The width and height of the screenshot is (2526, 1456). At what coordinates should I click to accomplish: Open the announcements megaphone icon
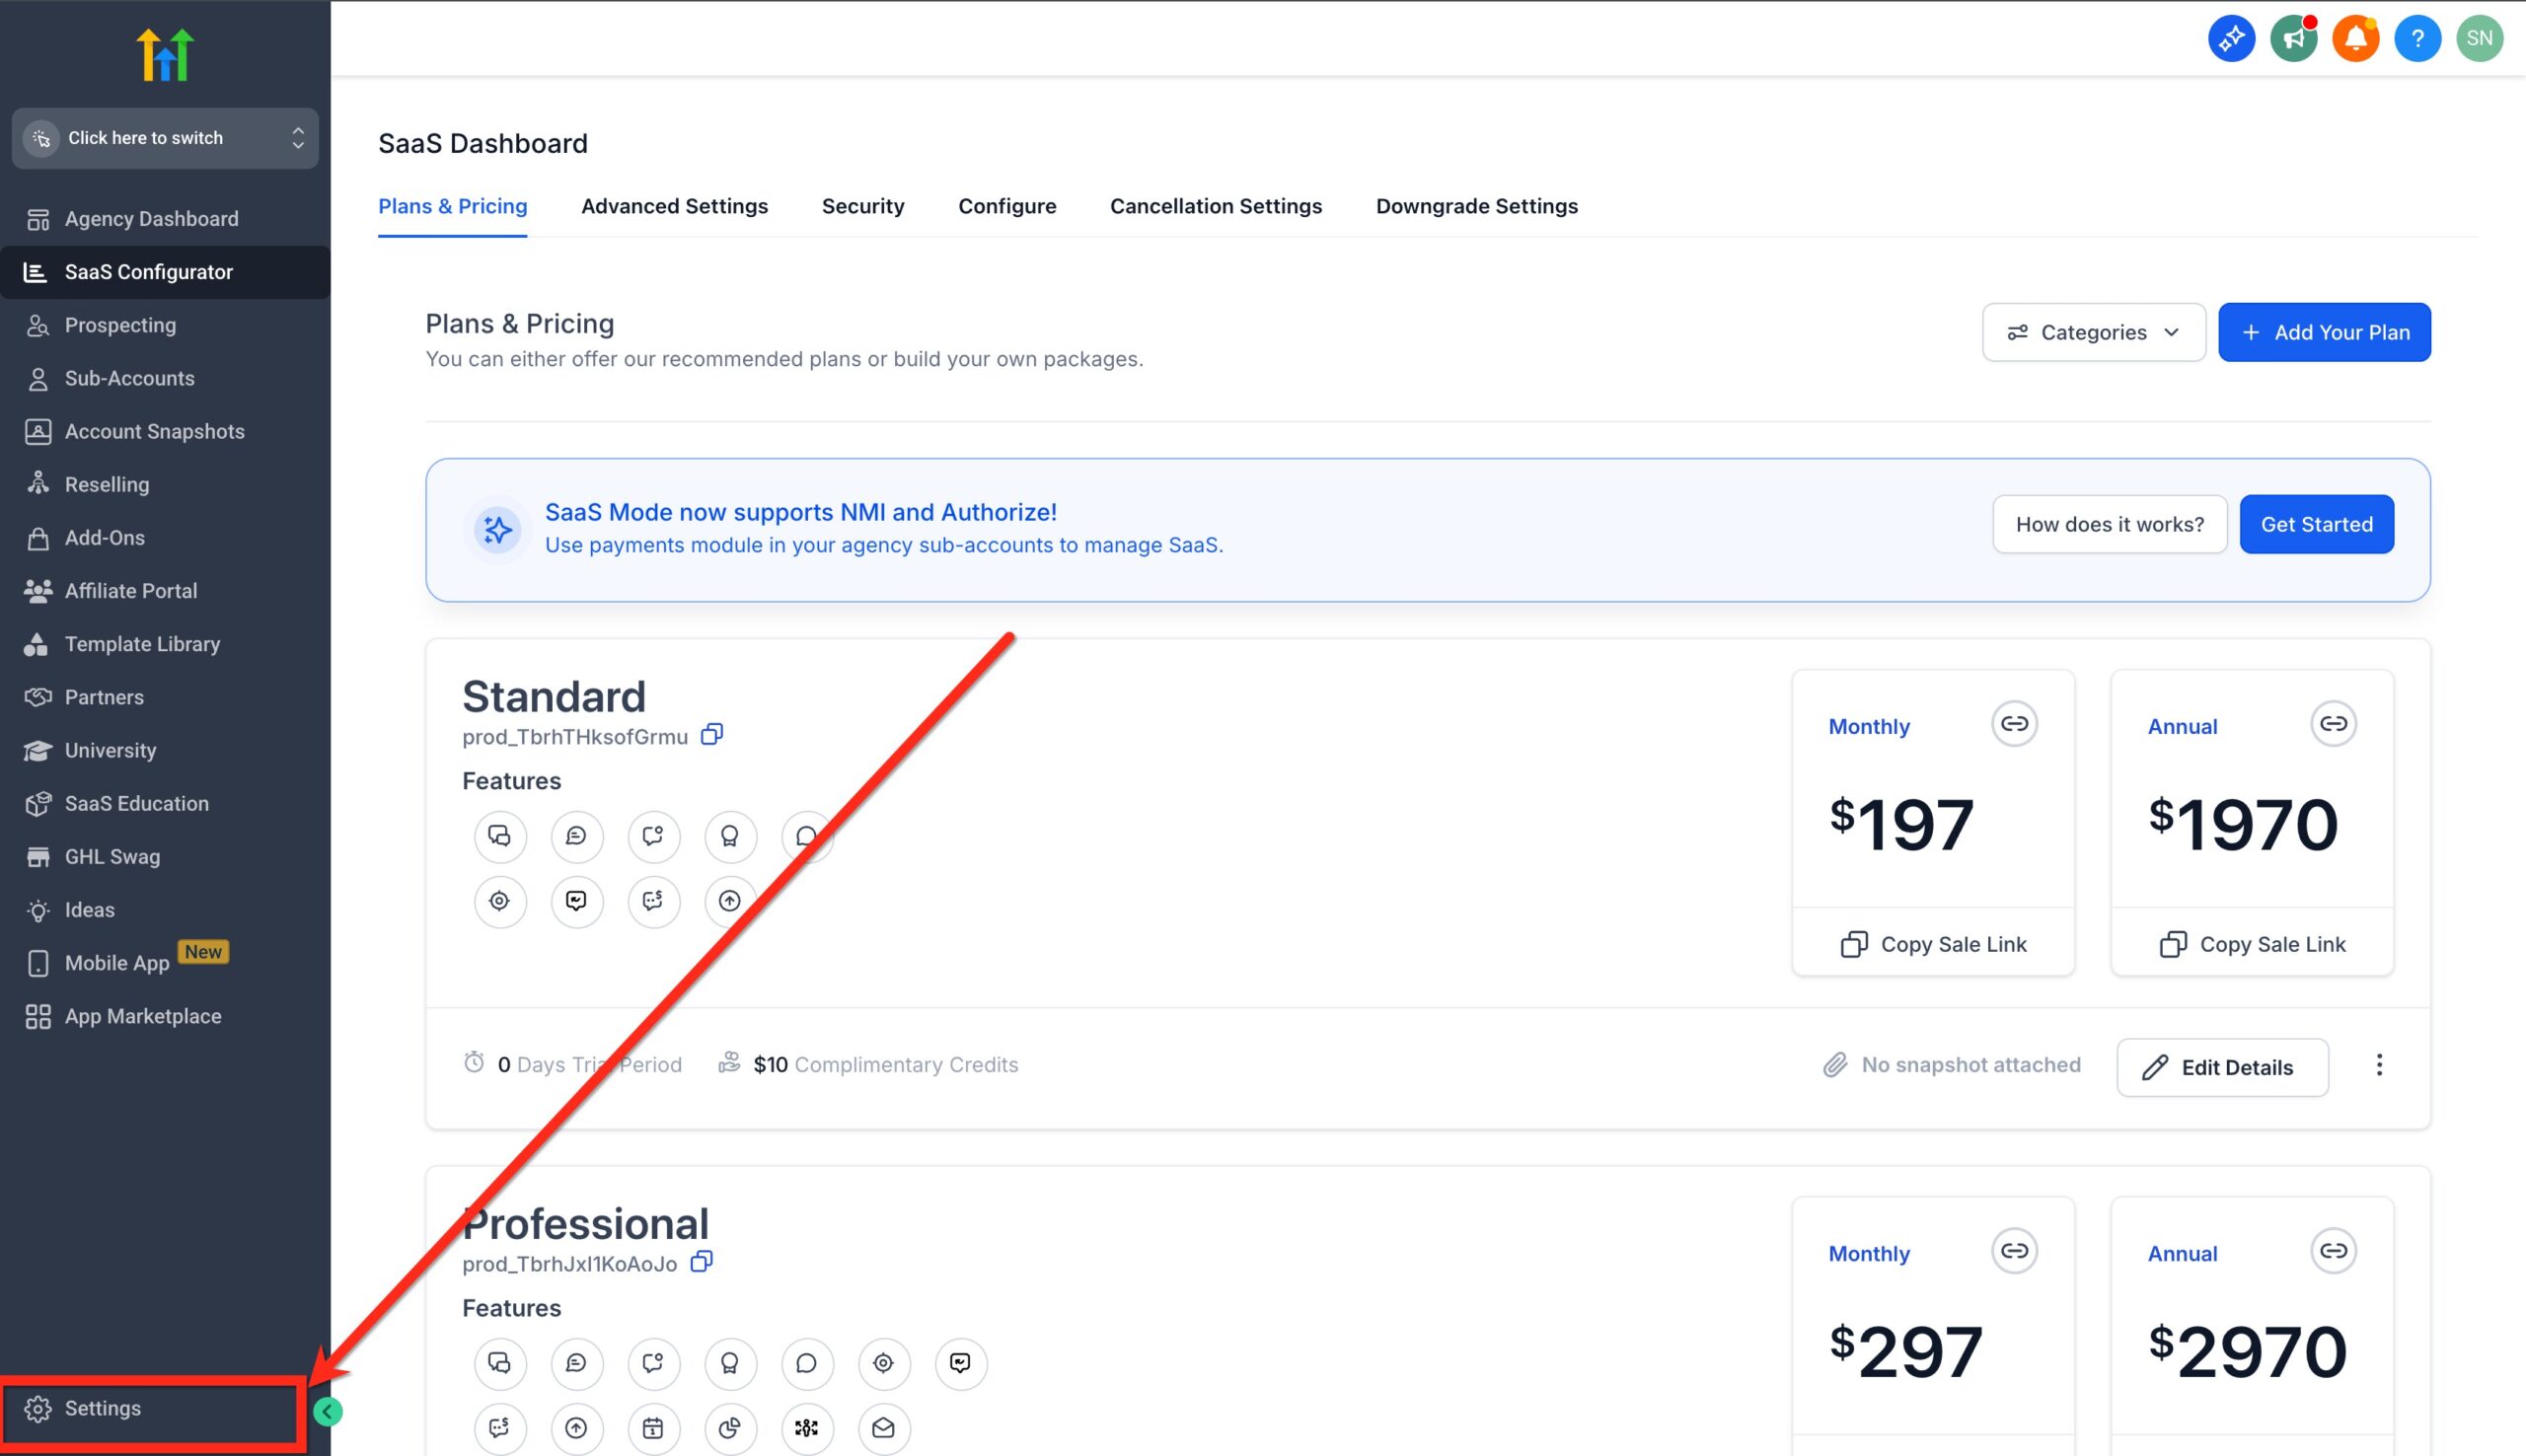point(2293,37)
